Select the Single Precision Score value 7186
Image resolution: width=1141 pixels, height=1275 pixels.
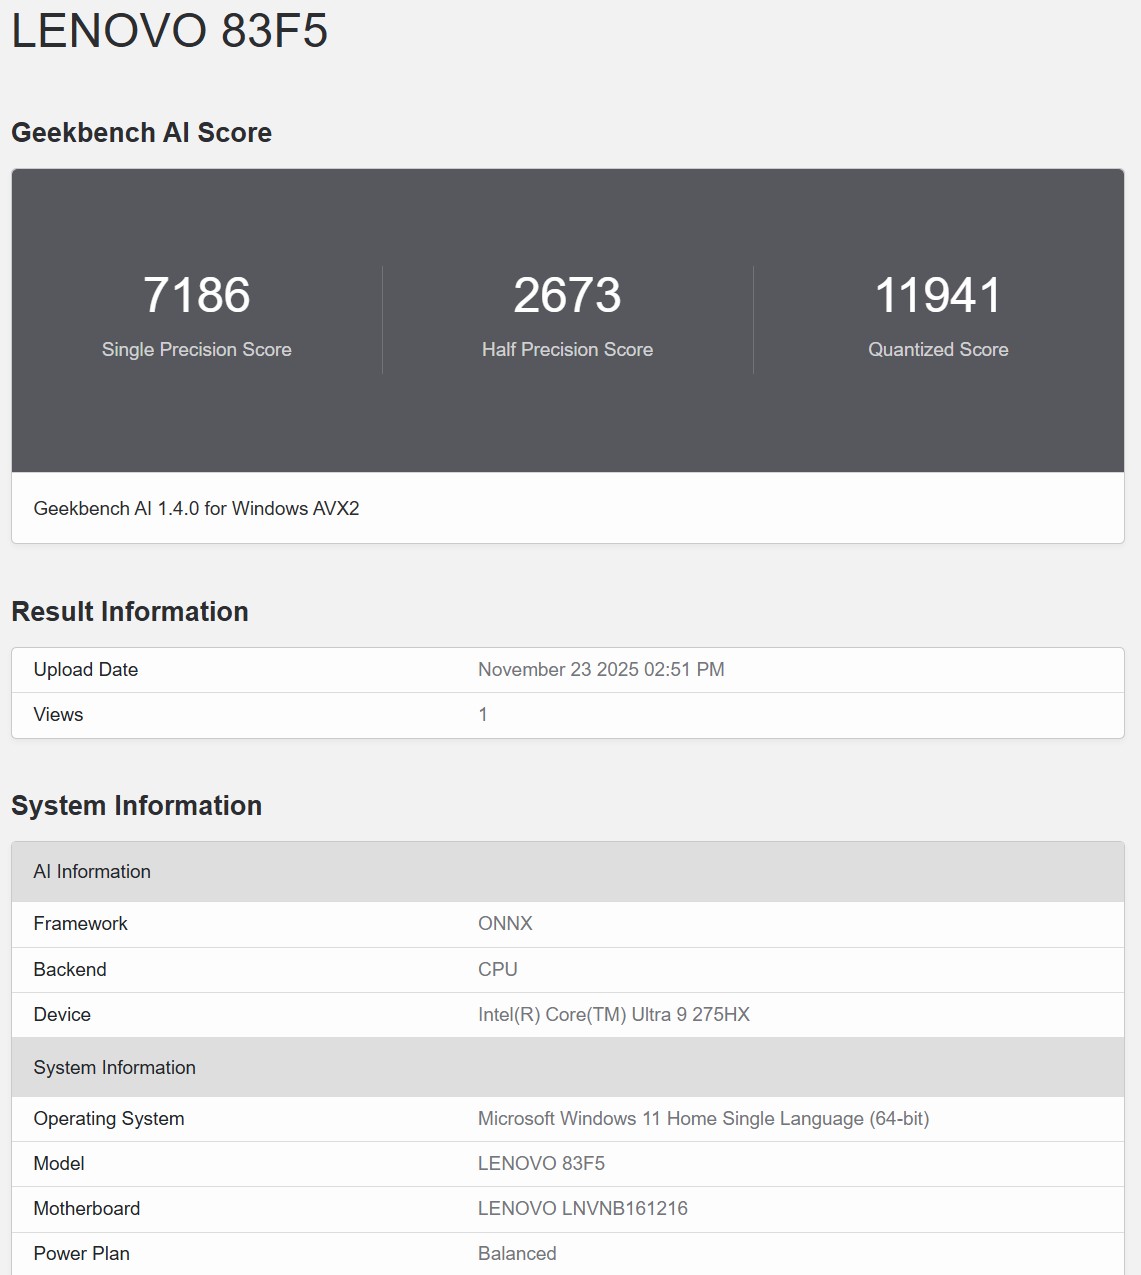[196, 294]
